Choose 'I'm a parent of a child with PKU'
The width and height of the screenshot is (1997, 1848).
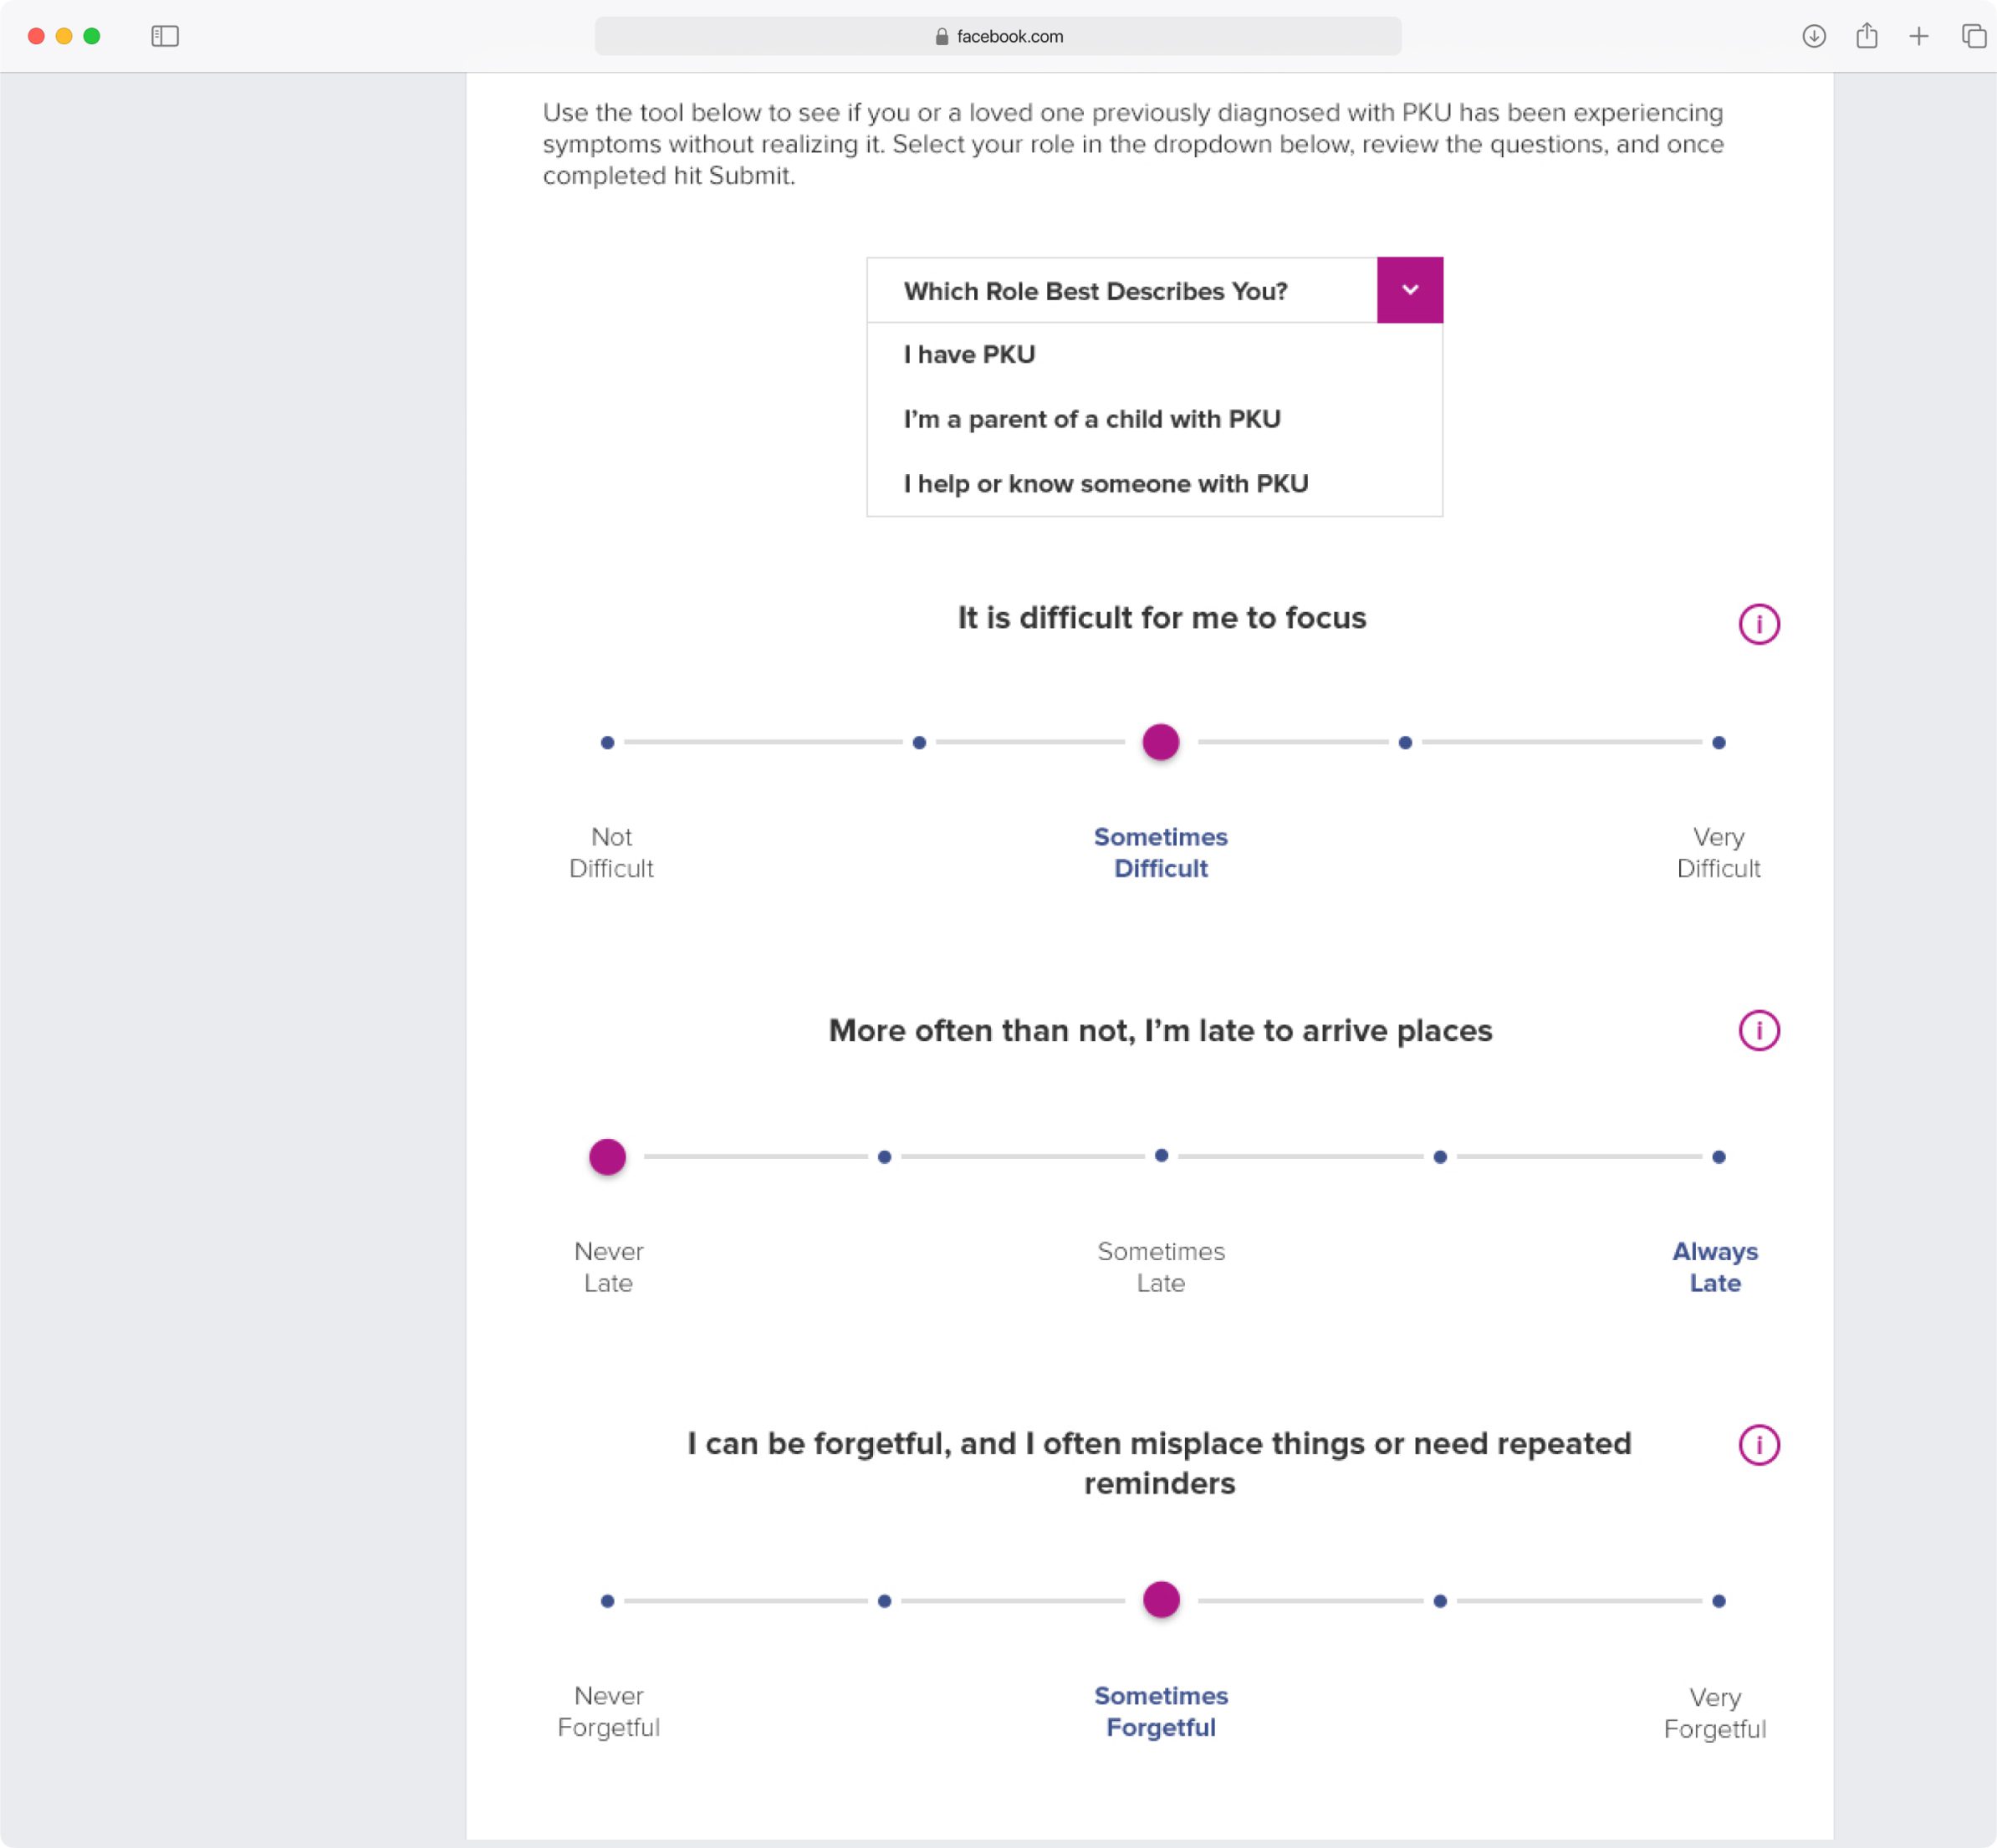coord(1091,419)
